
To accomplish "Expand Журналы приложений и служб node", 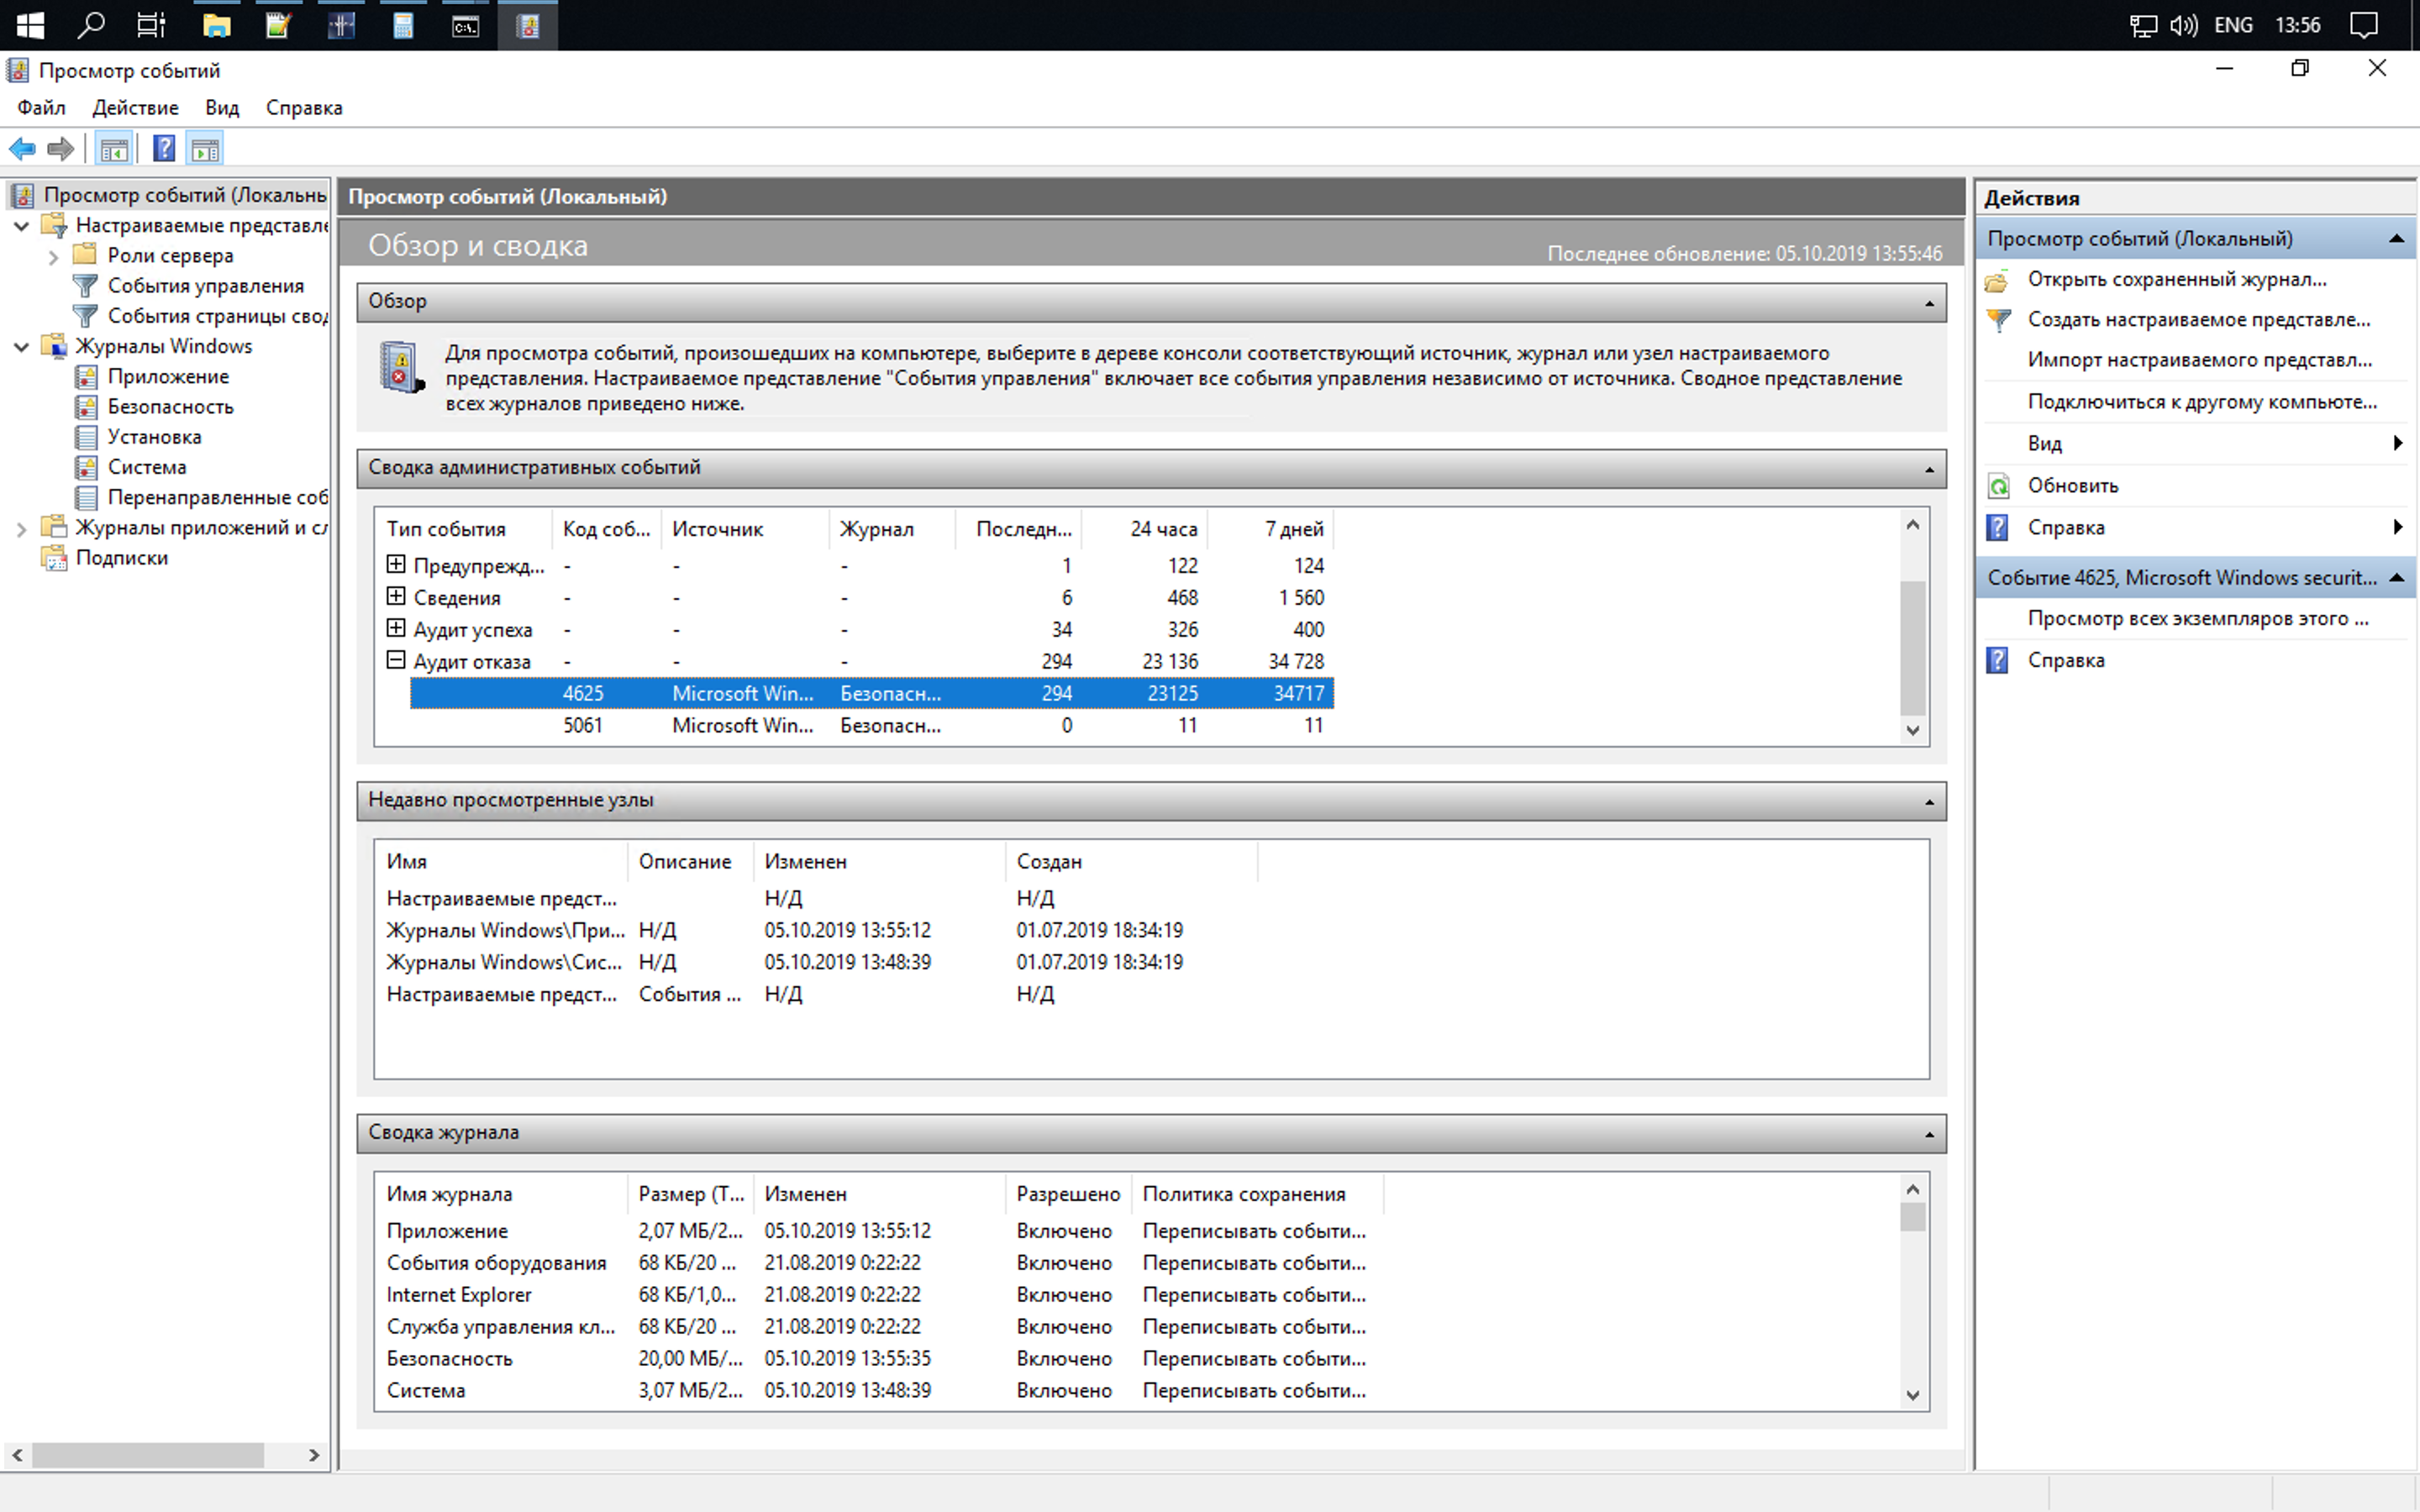I will (x=21, y=529).
